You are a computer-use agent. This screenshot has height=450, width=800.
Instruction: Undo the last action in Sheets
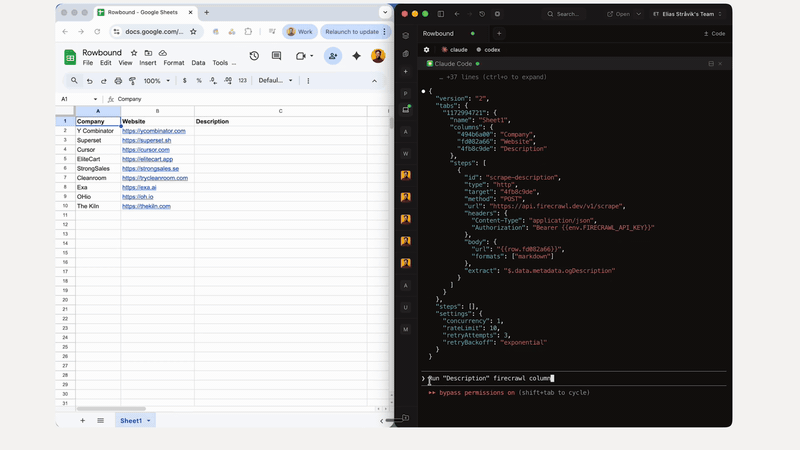pyautogui.click(x=89, y=81)
